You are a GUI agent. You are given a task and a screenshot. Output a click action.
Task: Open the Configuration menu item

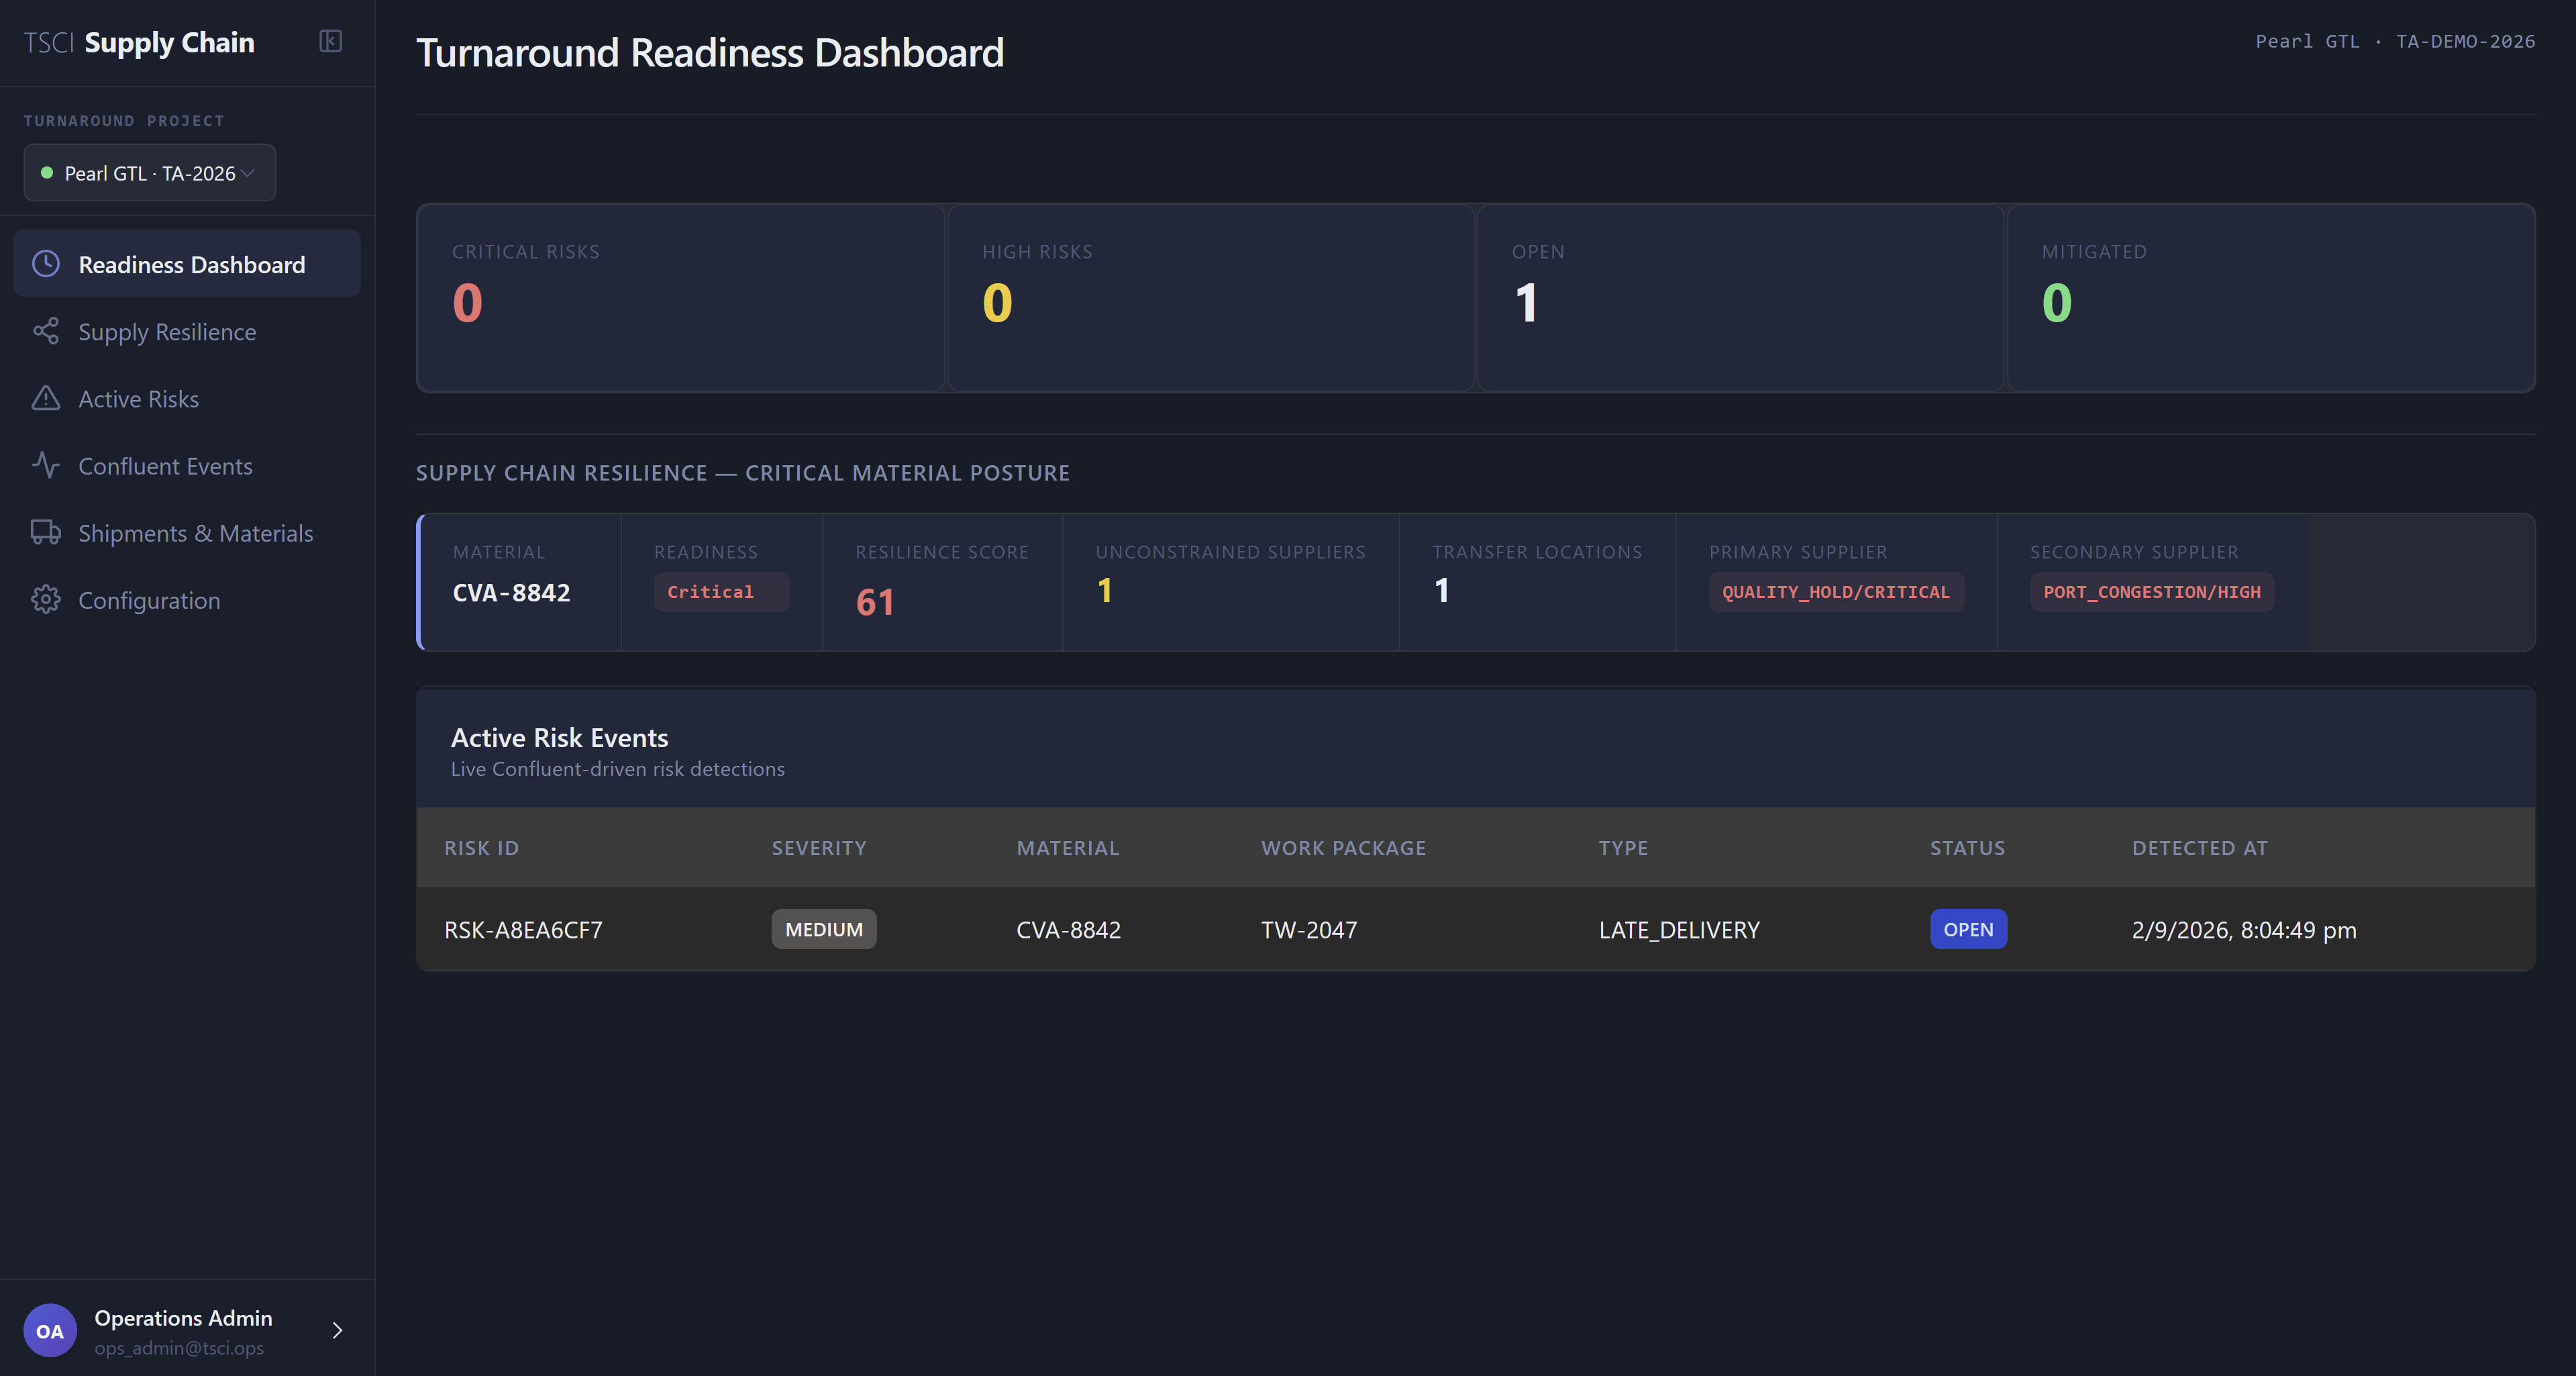pos(187,600)
